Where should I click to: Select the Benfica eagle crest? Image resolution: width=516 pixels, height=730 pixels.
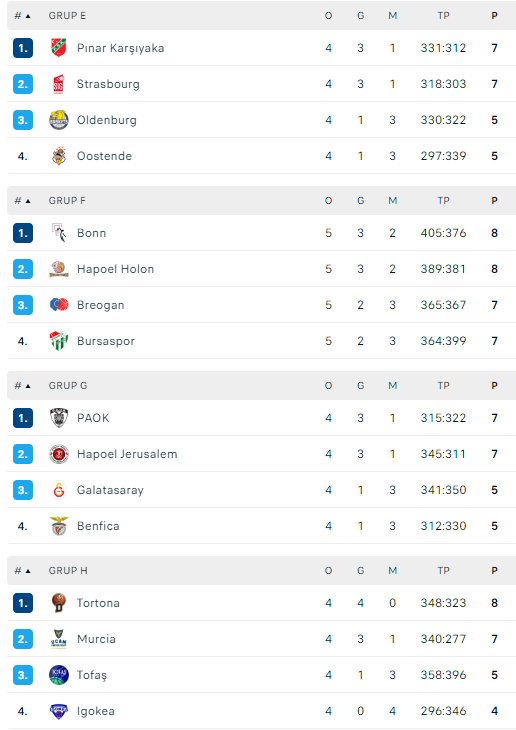point(59,526)
